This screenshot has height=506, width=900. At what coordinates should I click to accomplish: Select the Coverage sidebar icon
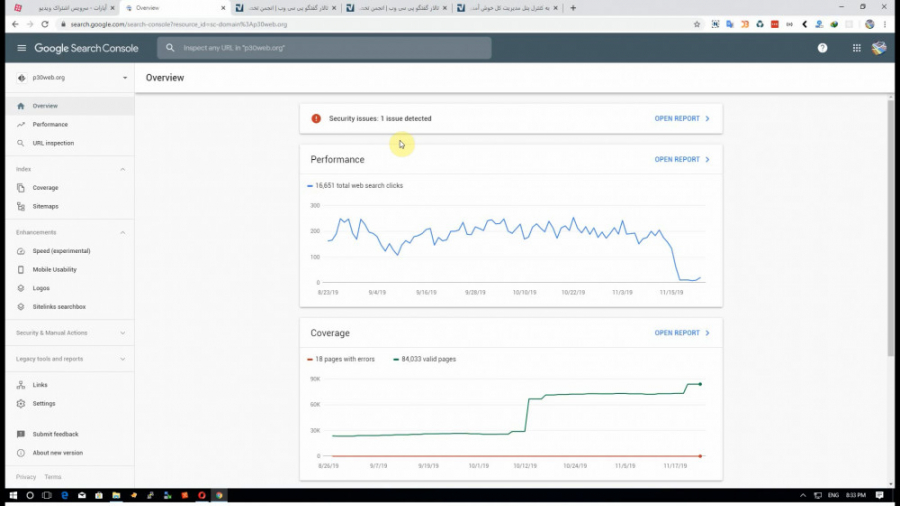(21, 188)
